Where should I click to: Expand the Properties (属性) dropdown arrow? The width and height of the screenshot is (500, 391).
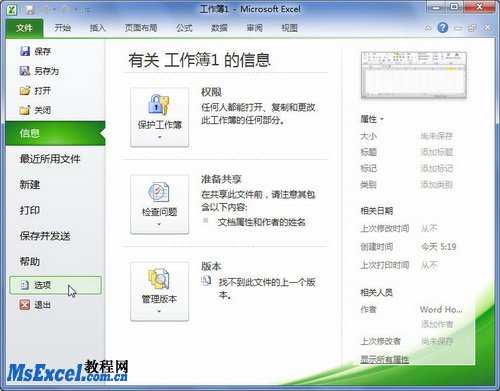pos(382,119)
